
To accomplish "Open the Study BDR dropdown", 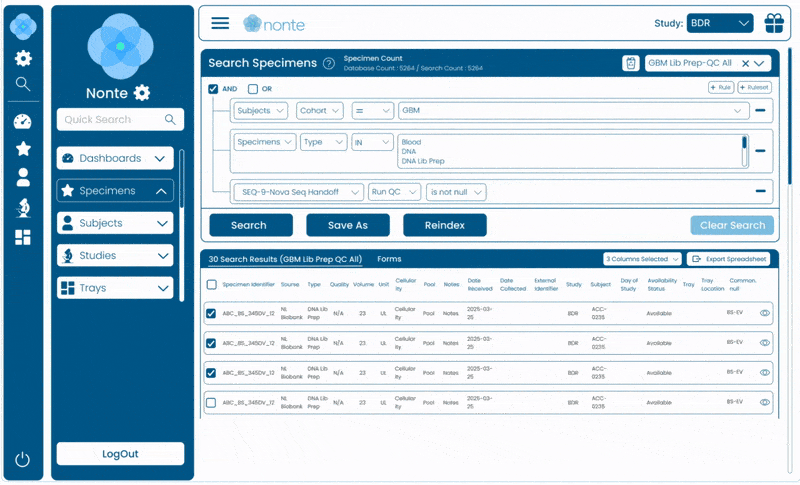I will pos(719,23).
